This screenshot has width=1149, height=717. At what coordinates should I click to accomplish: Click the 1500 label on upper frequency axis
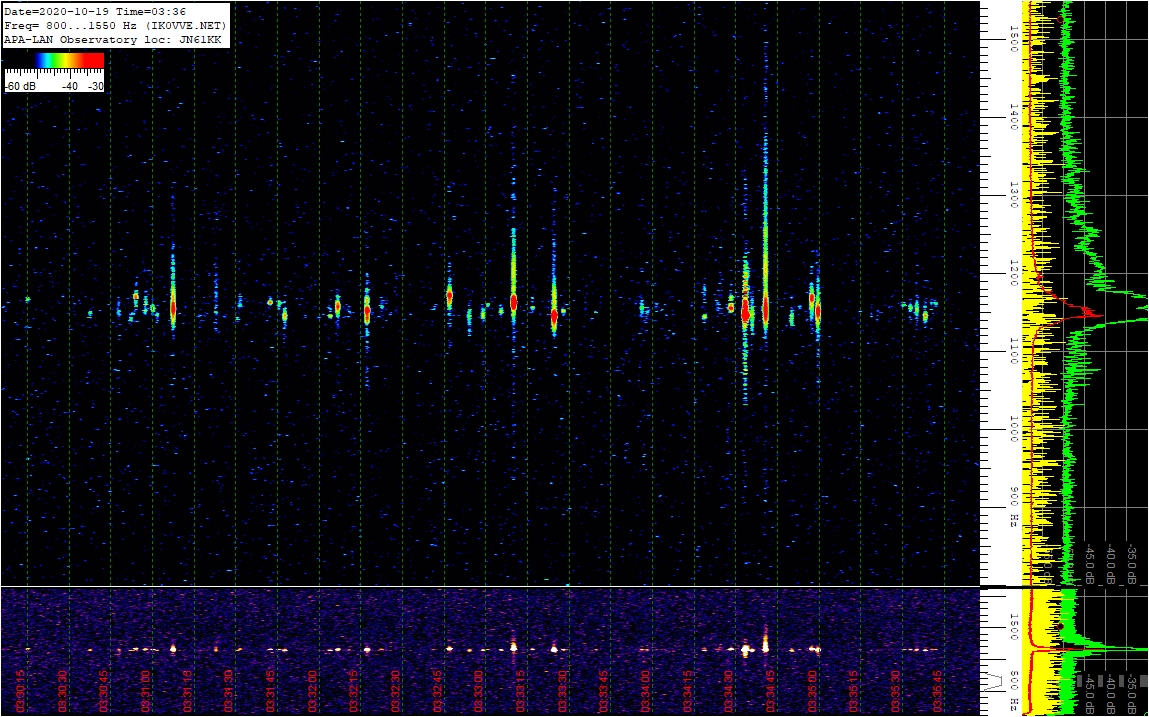pos(1014,37)
